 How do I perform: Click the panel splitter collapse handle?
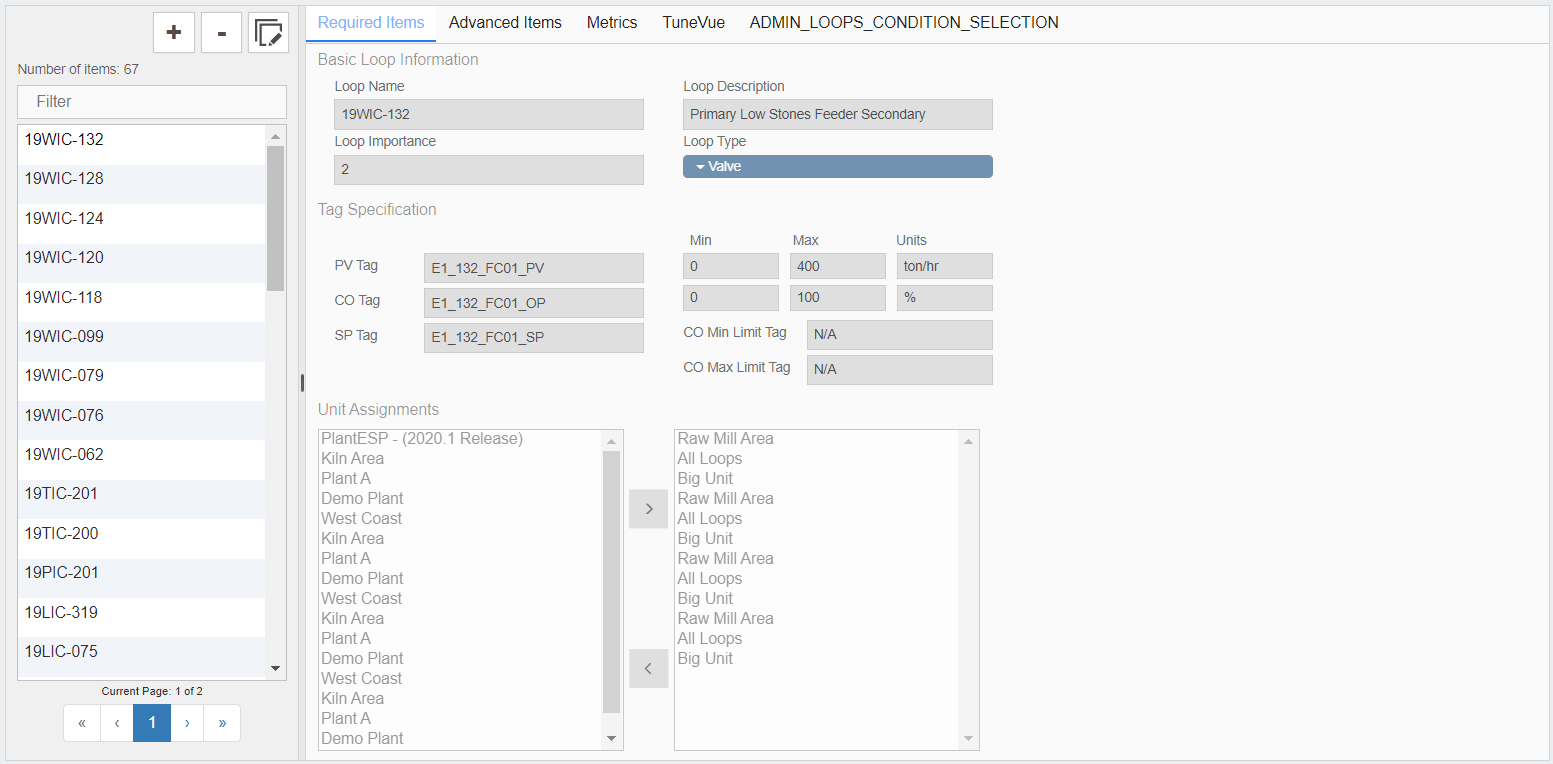click(302, 383)
